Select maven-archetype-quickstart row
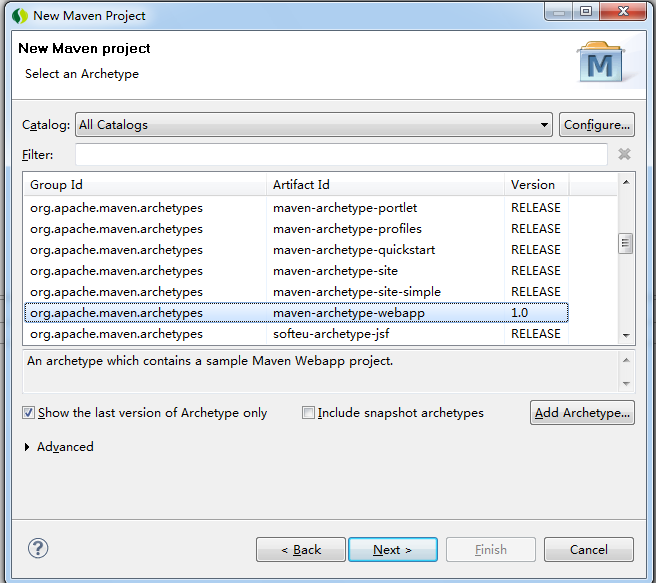 [296, 250]
